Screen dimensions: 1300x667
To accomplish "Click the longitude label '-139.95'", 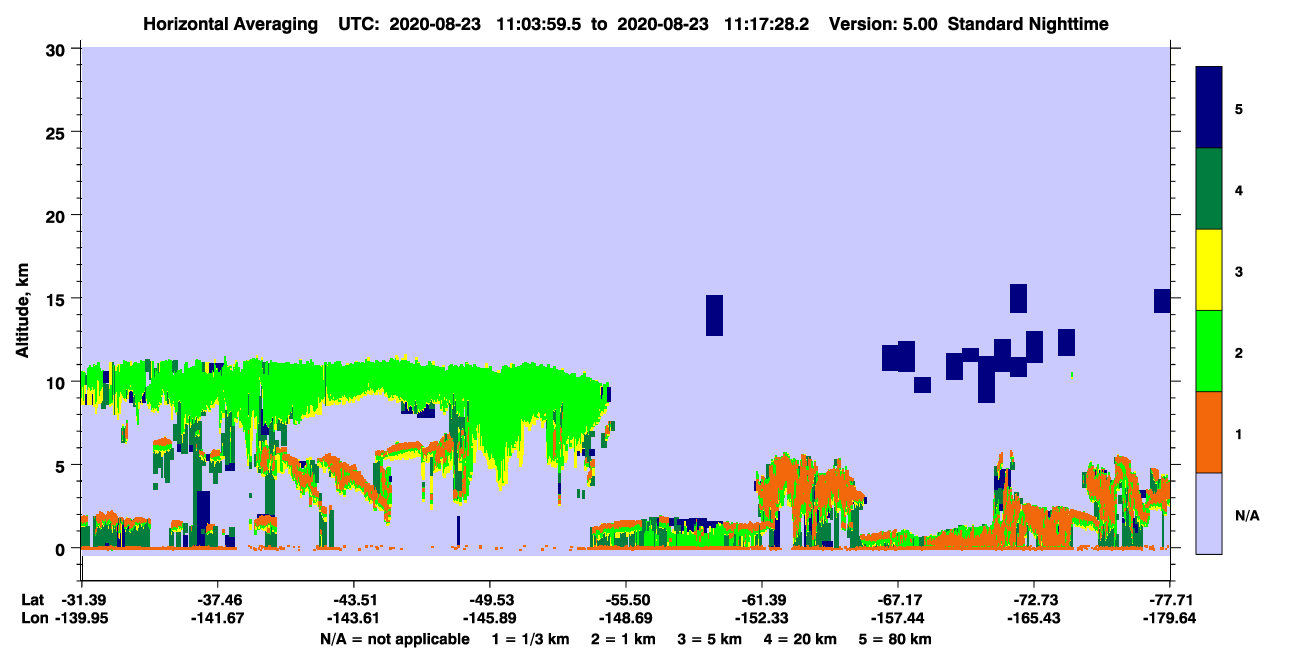I will click(x=81, y=618).
